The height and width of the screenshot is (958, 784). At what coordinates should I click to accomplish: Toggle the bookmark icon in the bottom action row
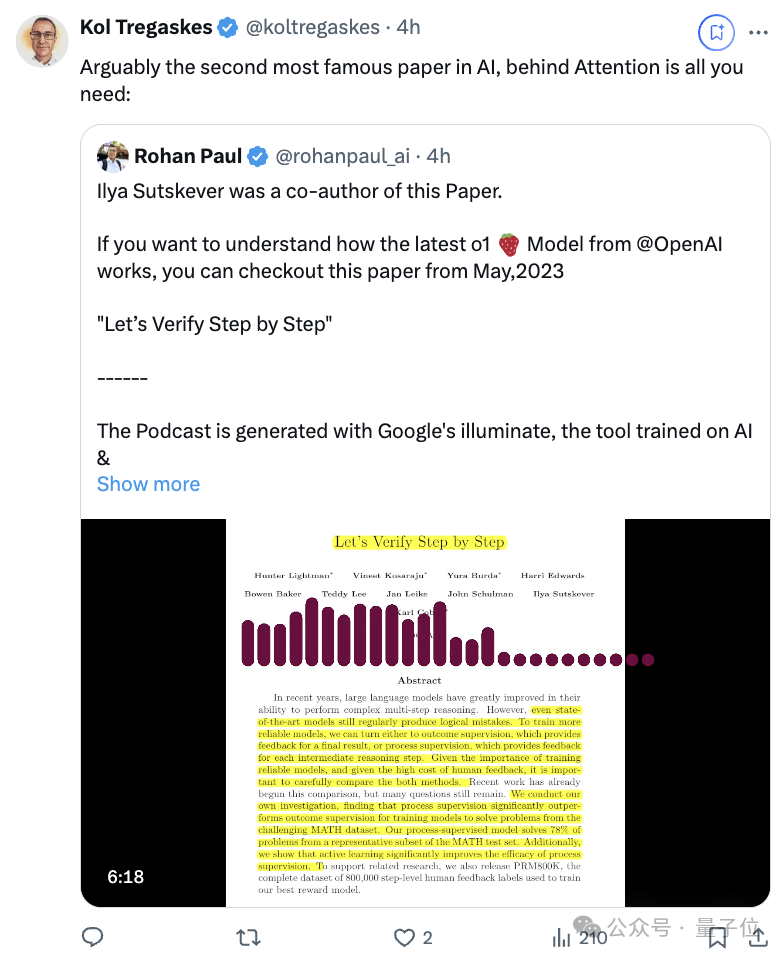[x=717, y=937]
